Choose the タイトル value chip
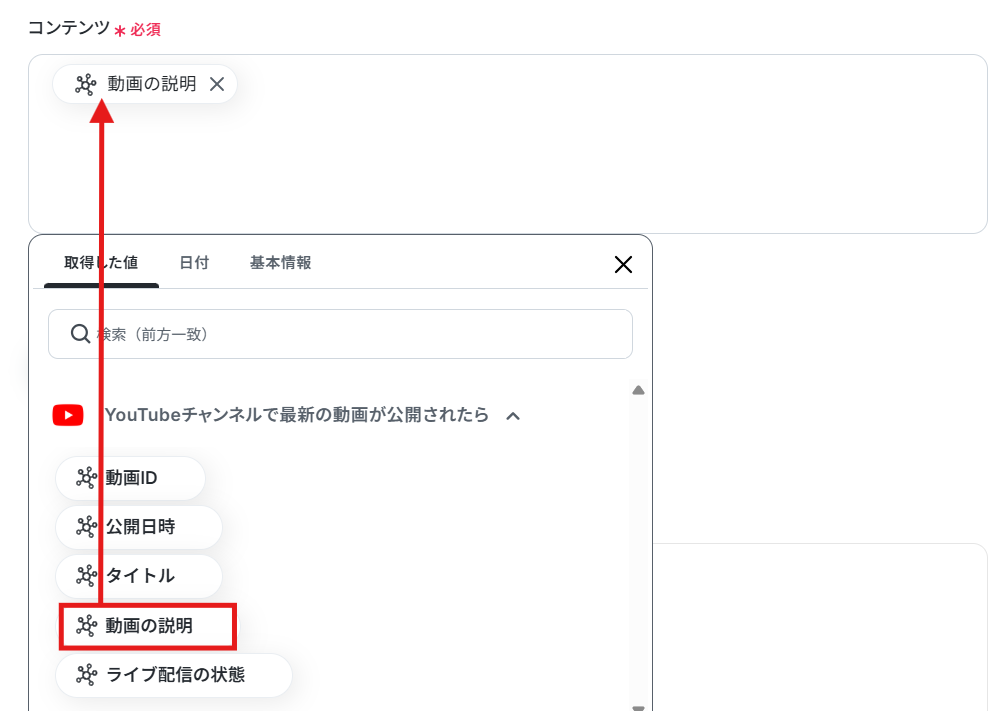 pyautogui.click(x=139, y=576)
